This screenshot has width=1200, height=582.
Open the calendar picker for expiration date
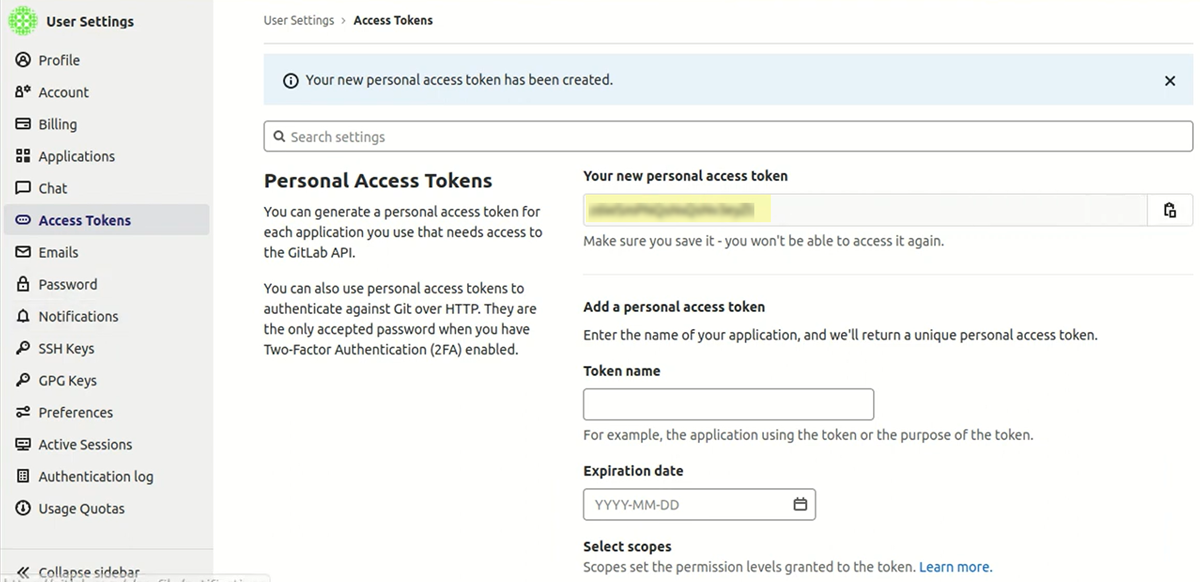coord(800,505)
